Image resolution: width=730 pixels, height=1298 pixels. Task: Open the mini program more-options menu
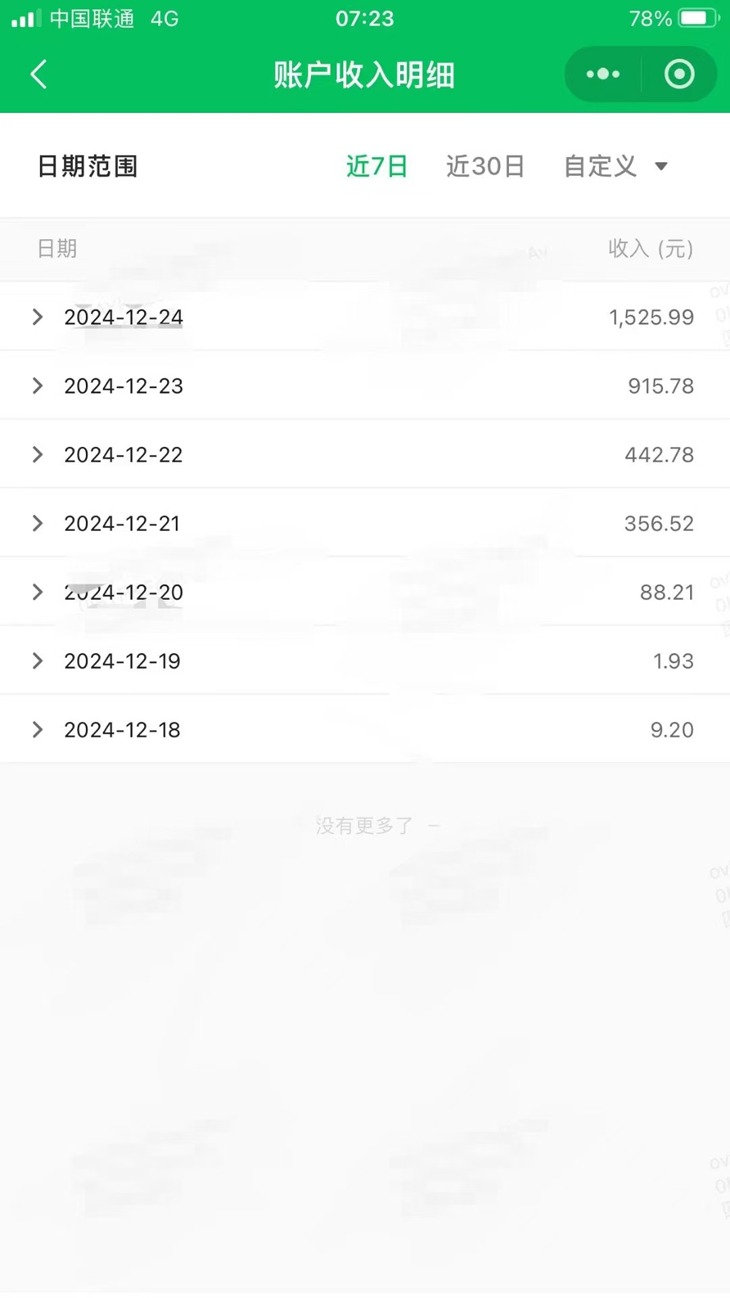pyautogui.click(x=603, y=74)
